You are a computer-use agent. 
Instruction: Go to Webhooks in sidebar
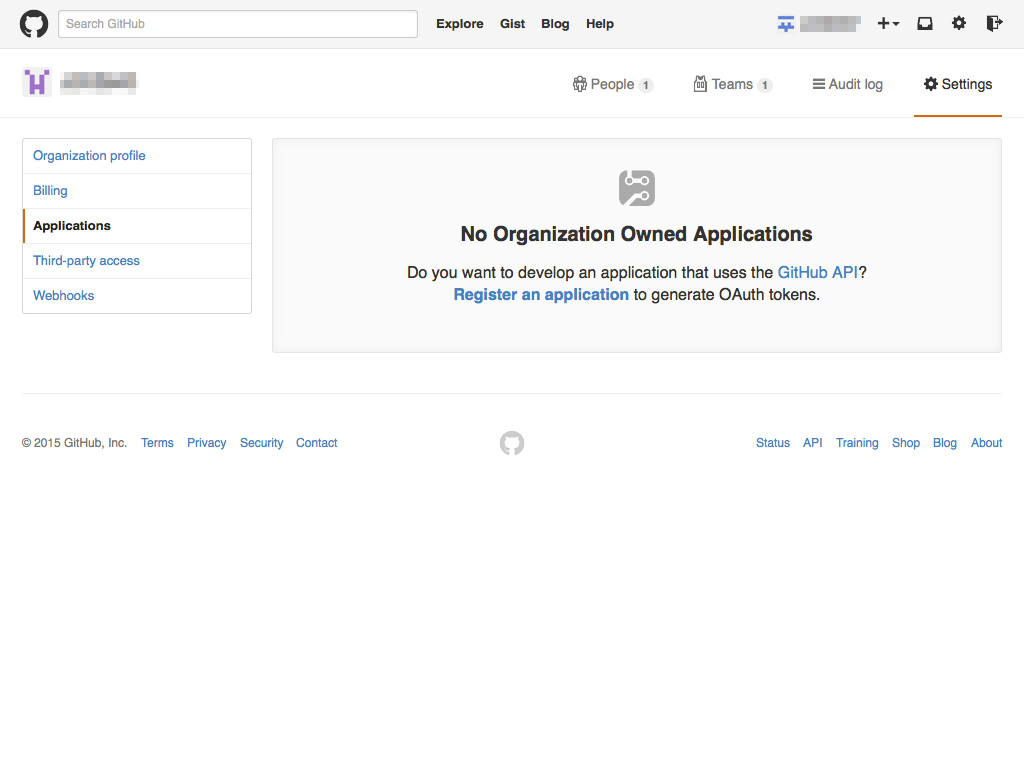(x=63, y=296)
